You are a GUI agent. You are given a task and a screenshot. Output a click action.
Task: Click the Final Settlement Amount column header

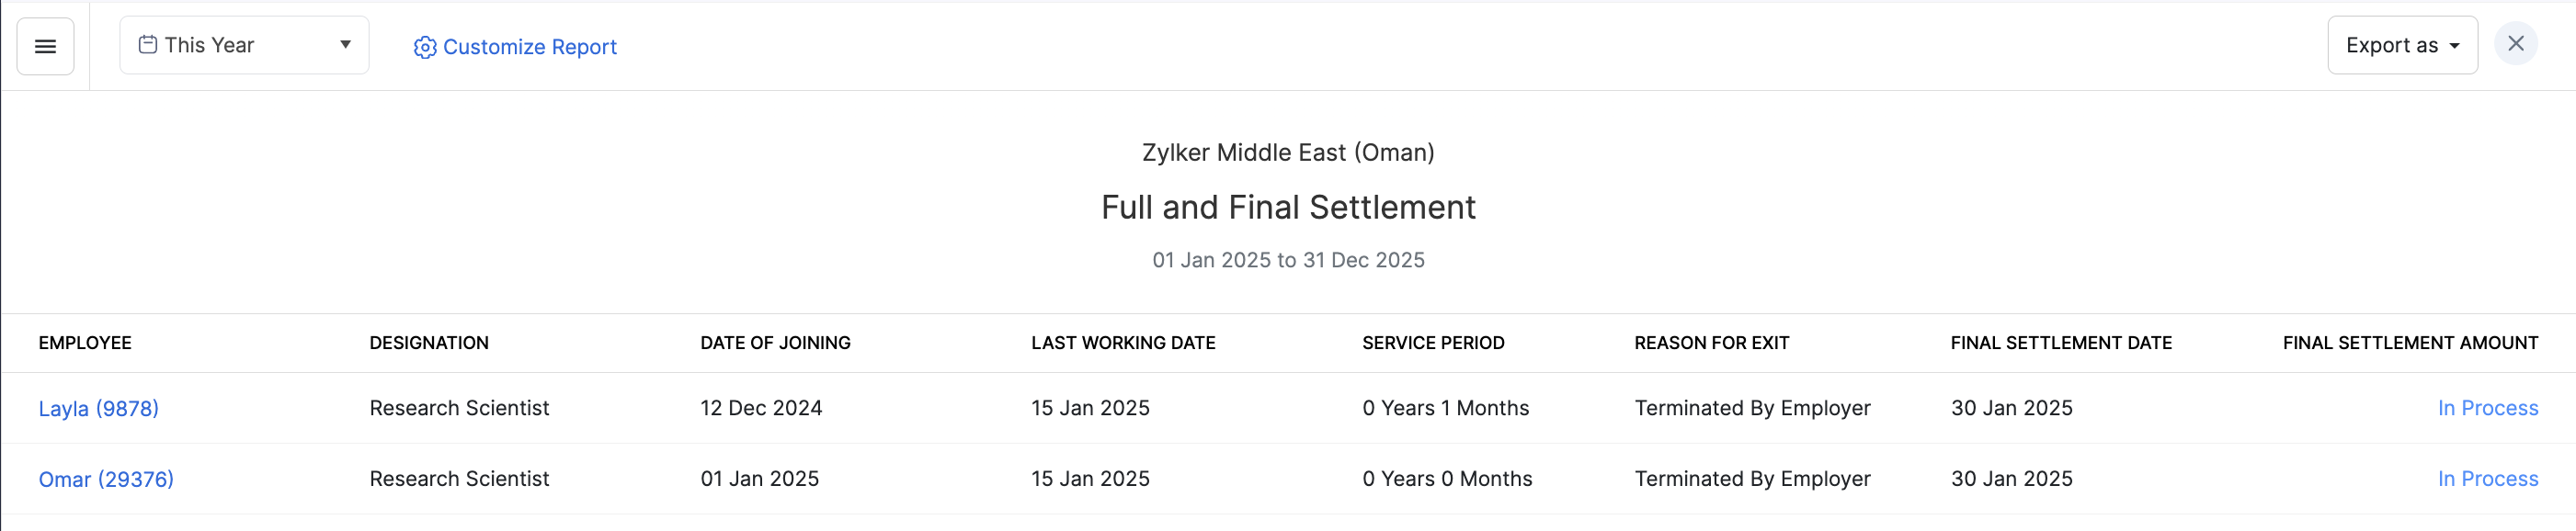click(2410, 343)
